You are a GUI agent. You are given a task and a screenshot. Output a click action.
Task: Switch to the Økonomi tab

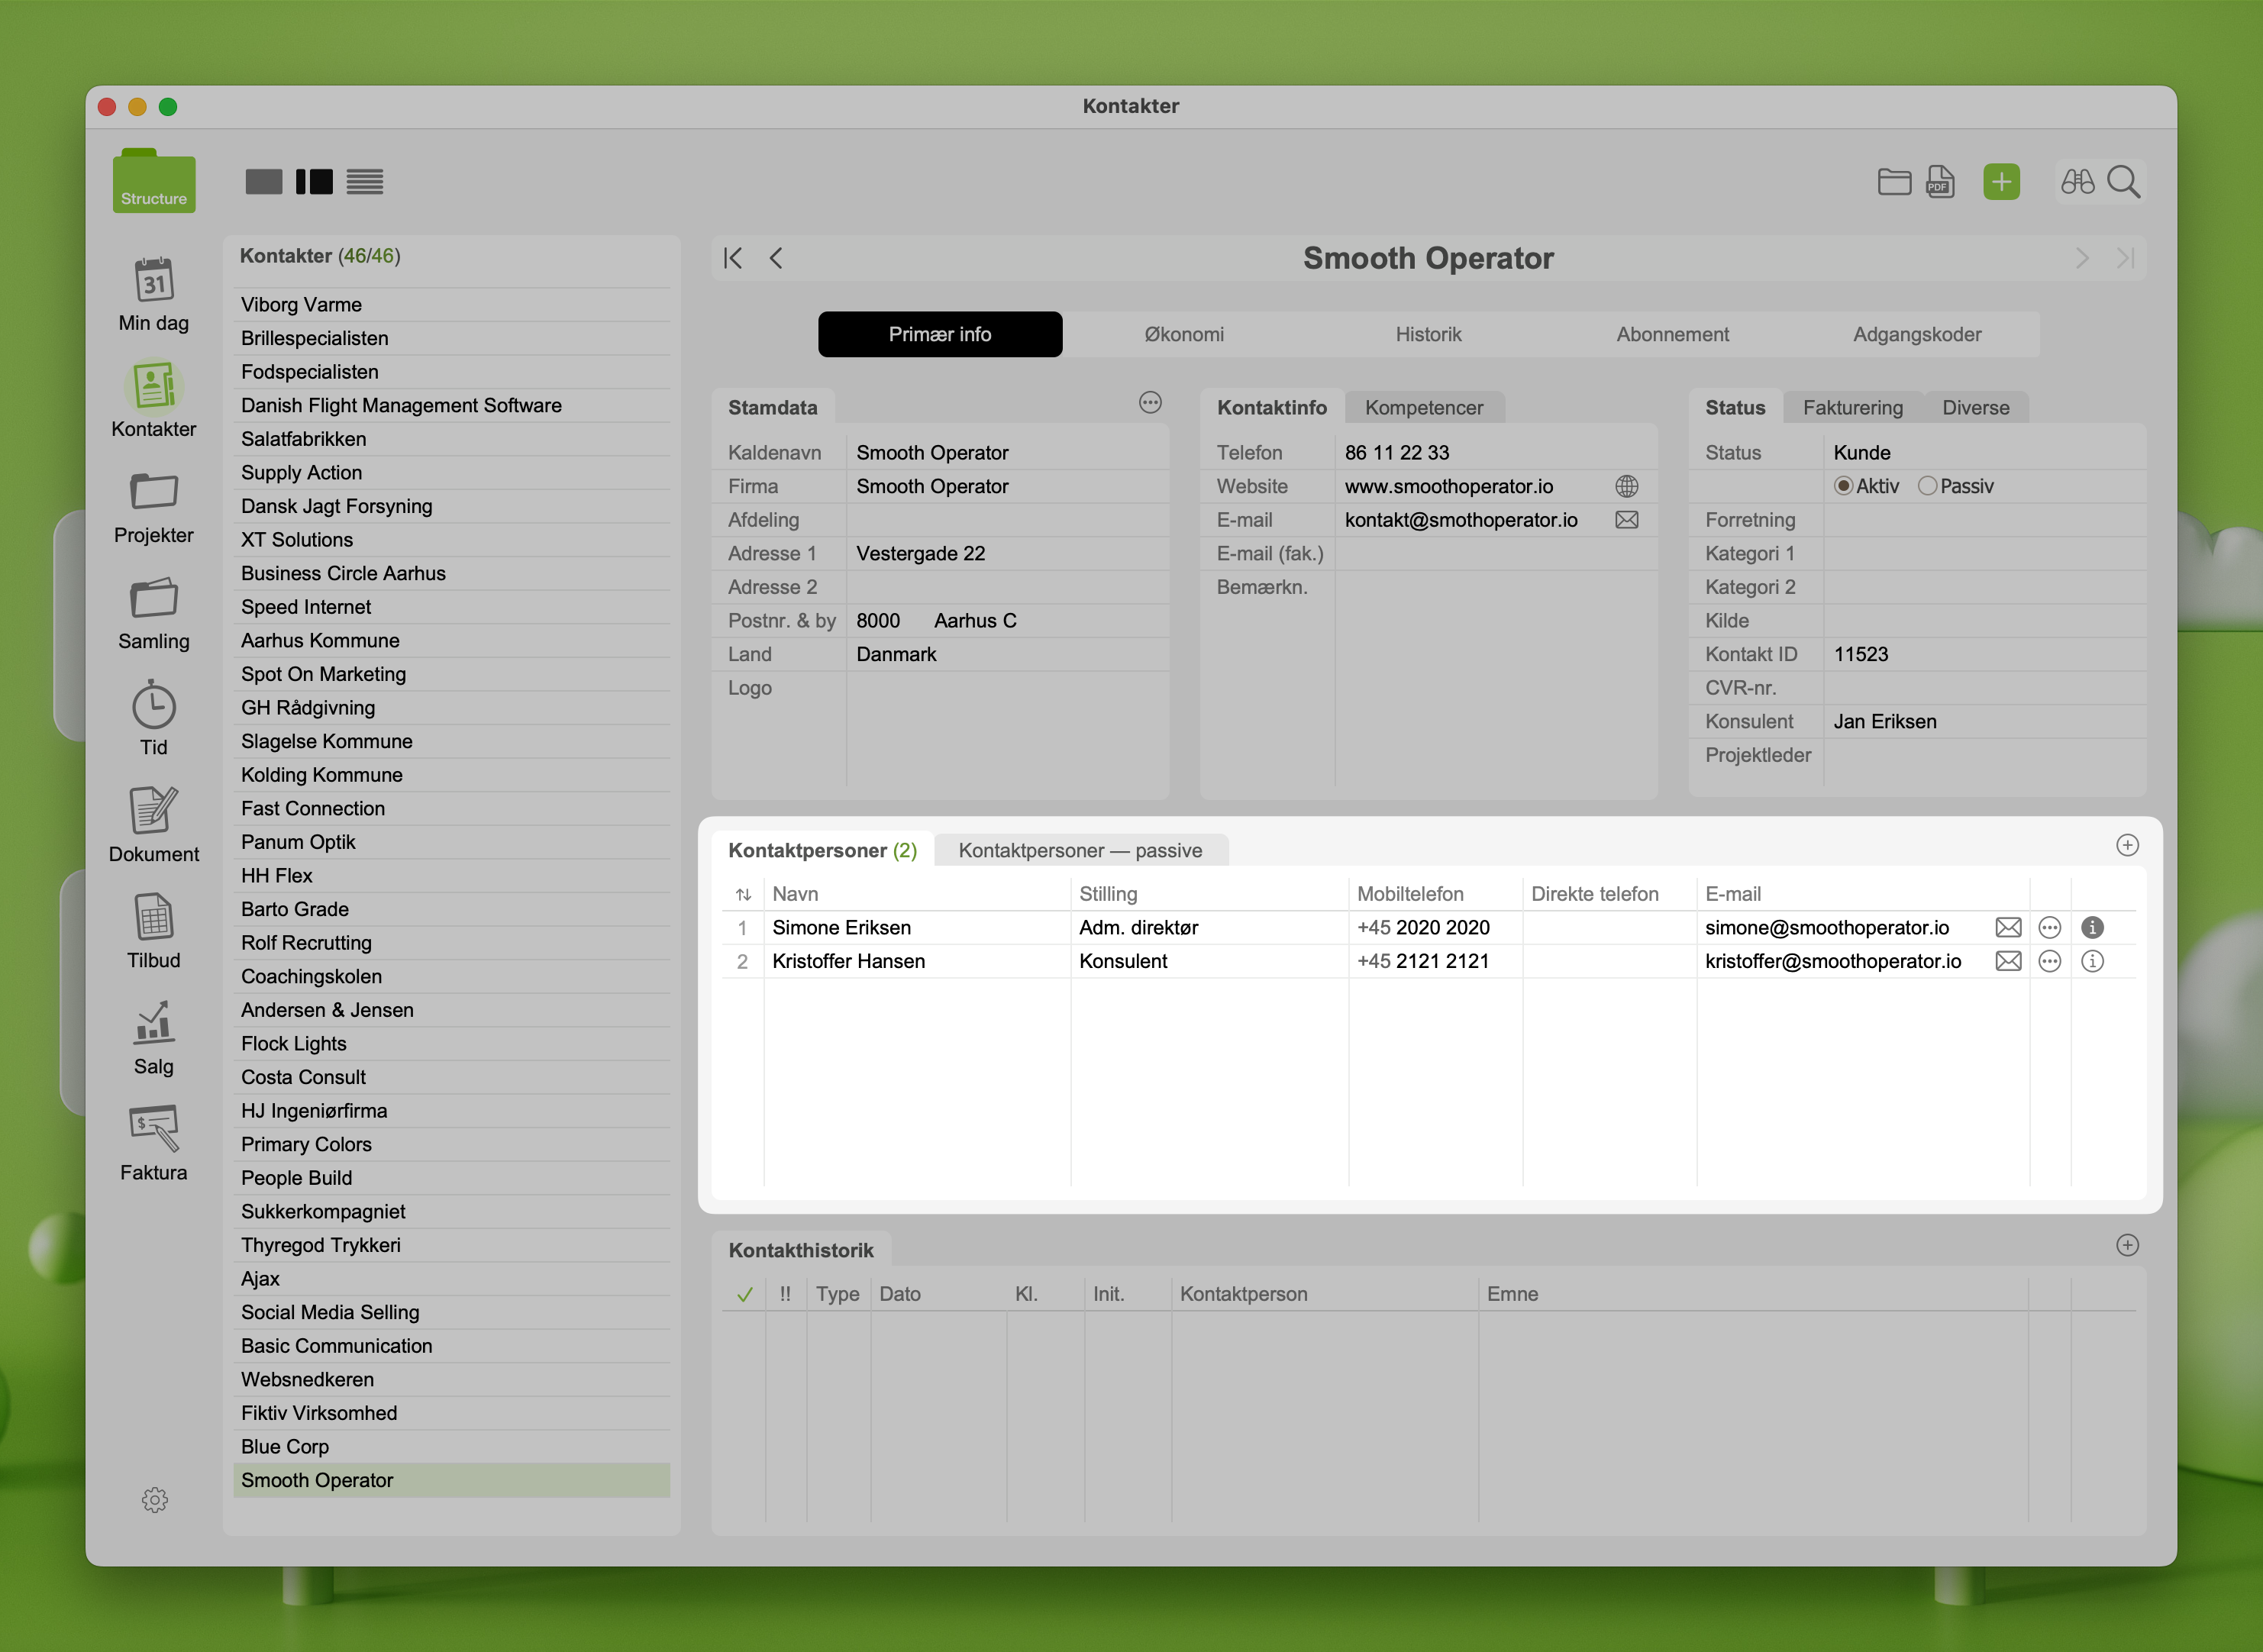coord(1184,335)
